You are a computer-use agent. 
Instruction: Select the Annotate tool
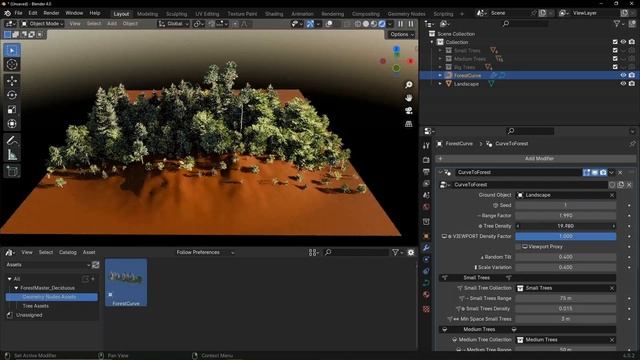(x=12, y=140)
